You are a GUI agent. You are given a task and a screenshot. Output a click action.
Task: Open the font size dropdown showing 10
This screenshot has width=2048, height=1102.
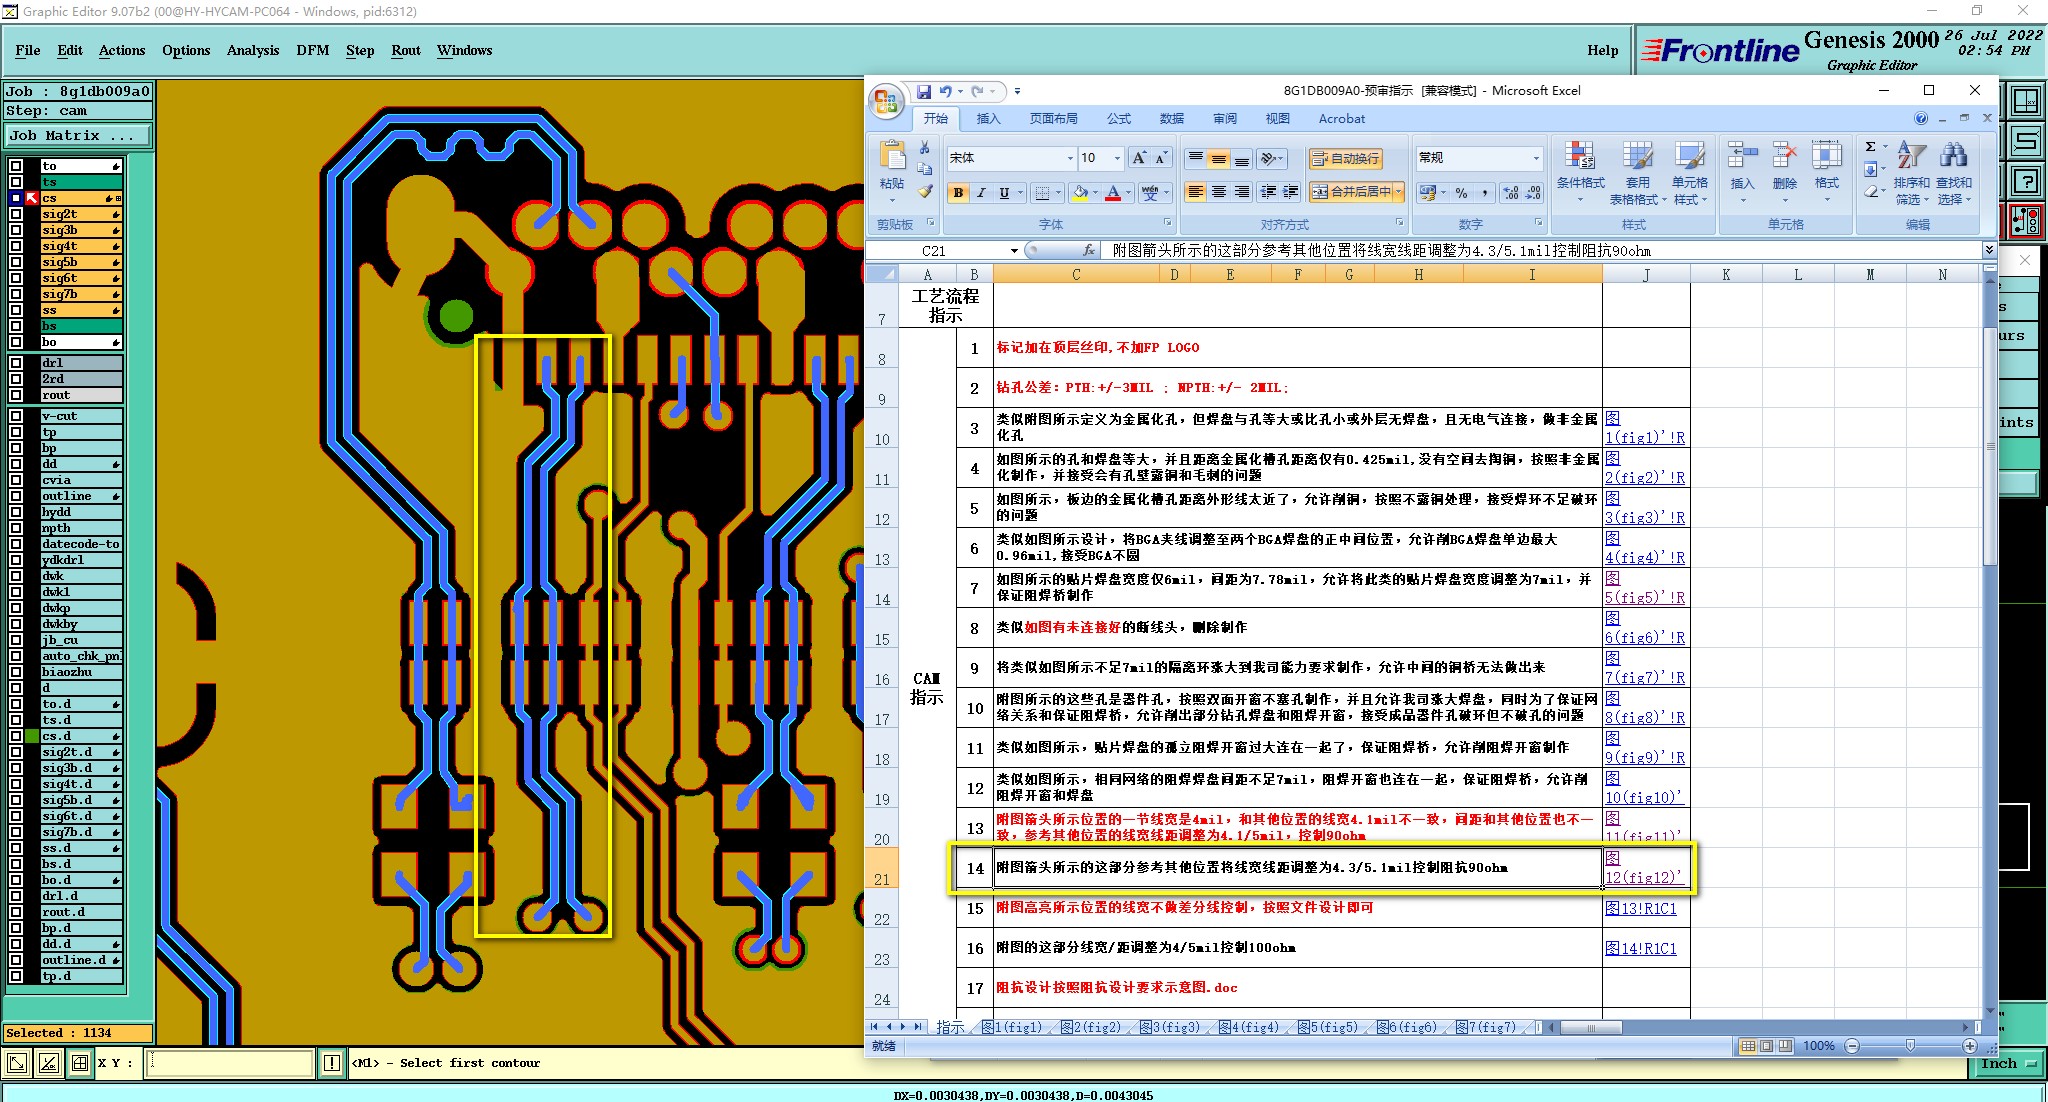pos(1117,158)
